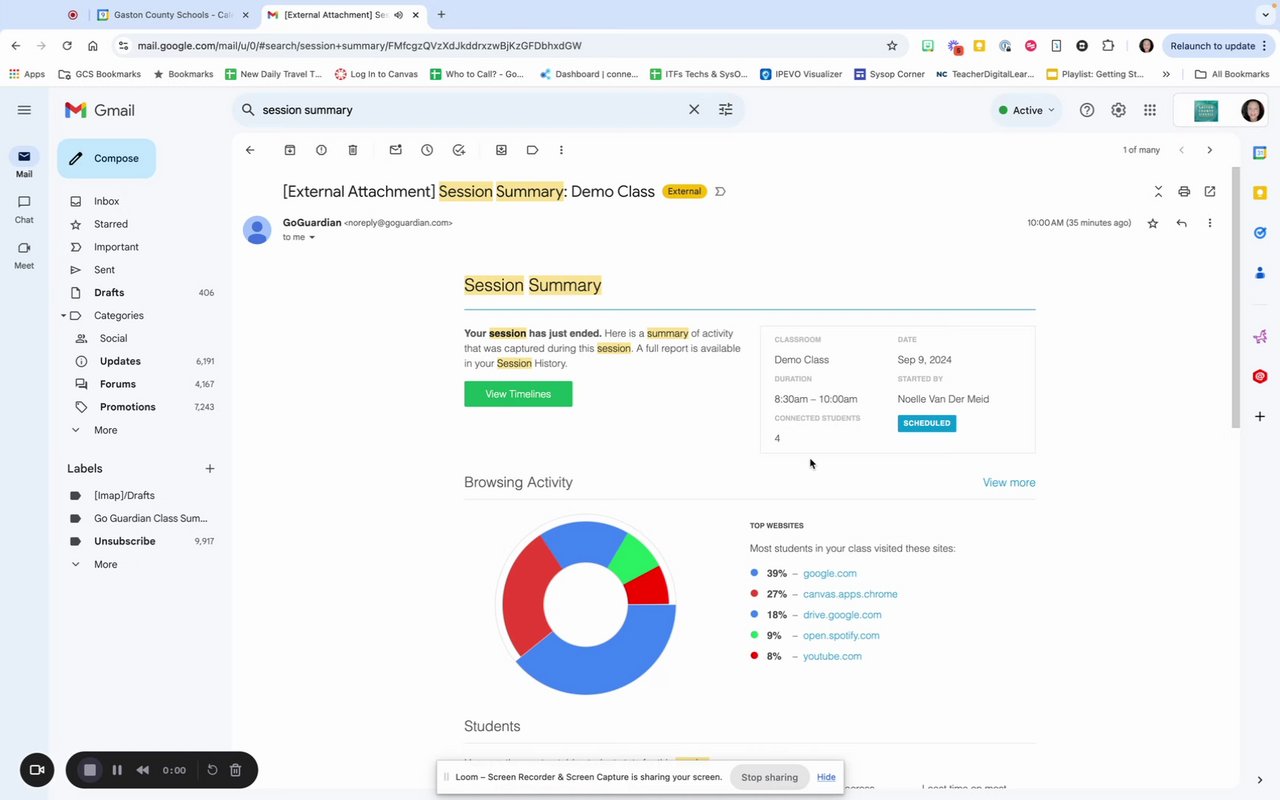Archive this email
Screen dimensions: 1280x800
click(290, 150)
